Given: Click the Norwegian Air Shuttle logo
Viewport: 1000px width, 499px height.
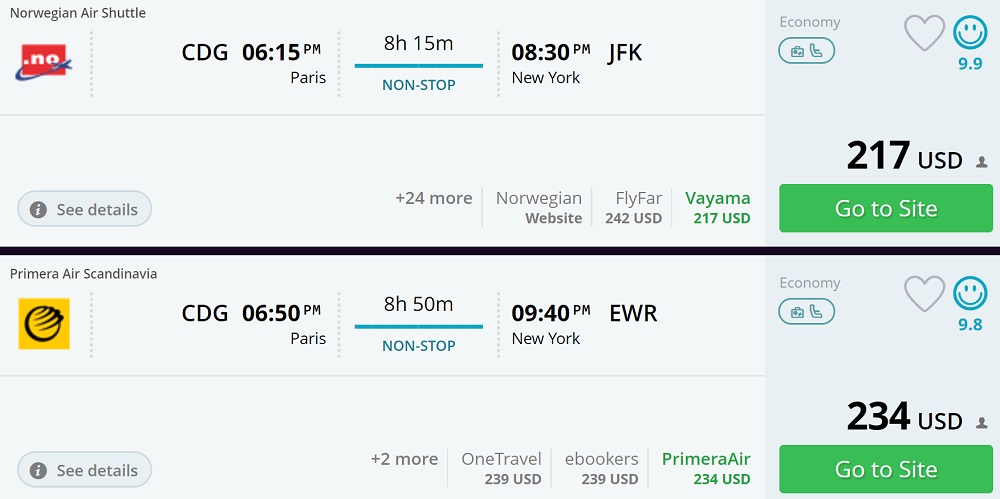Looking at the screenshot, I should click(44, 62).
